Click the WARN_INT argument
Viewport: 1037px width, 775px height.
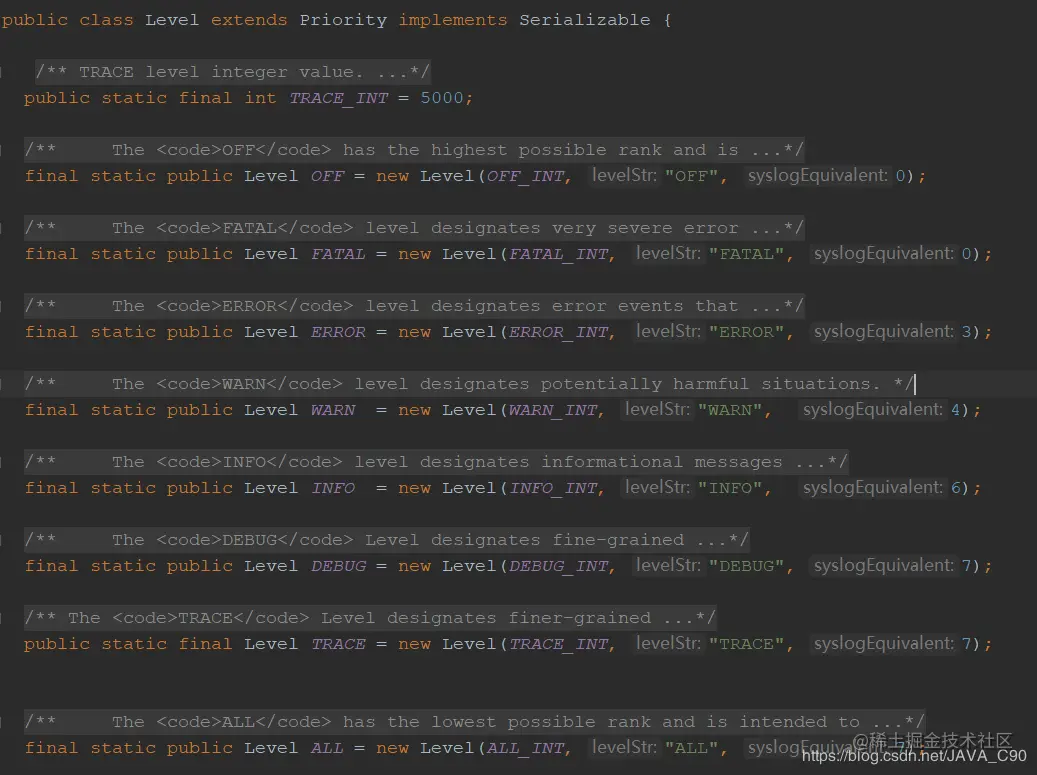[553, 410]
